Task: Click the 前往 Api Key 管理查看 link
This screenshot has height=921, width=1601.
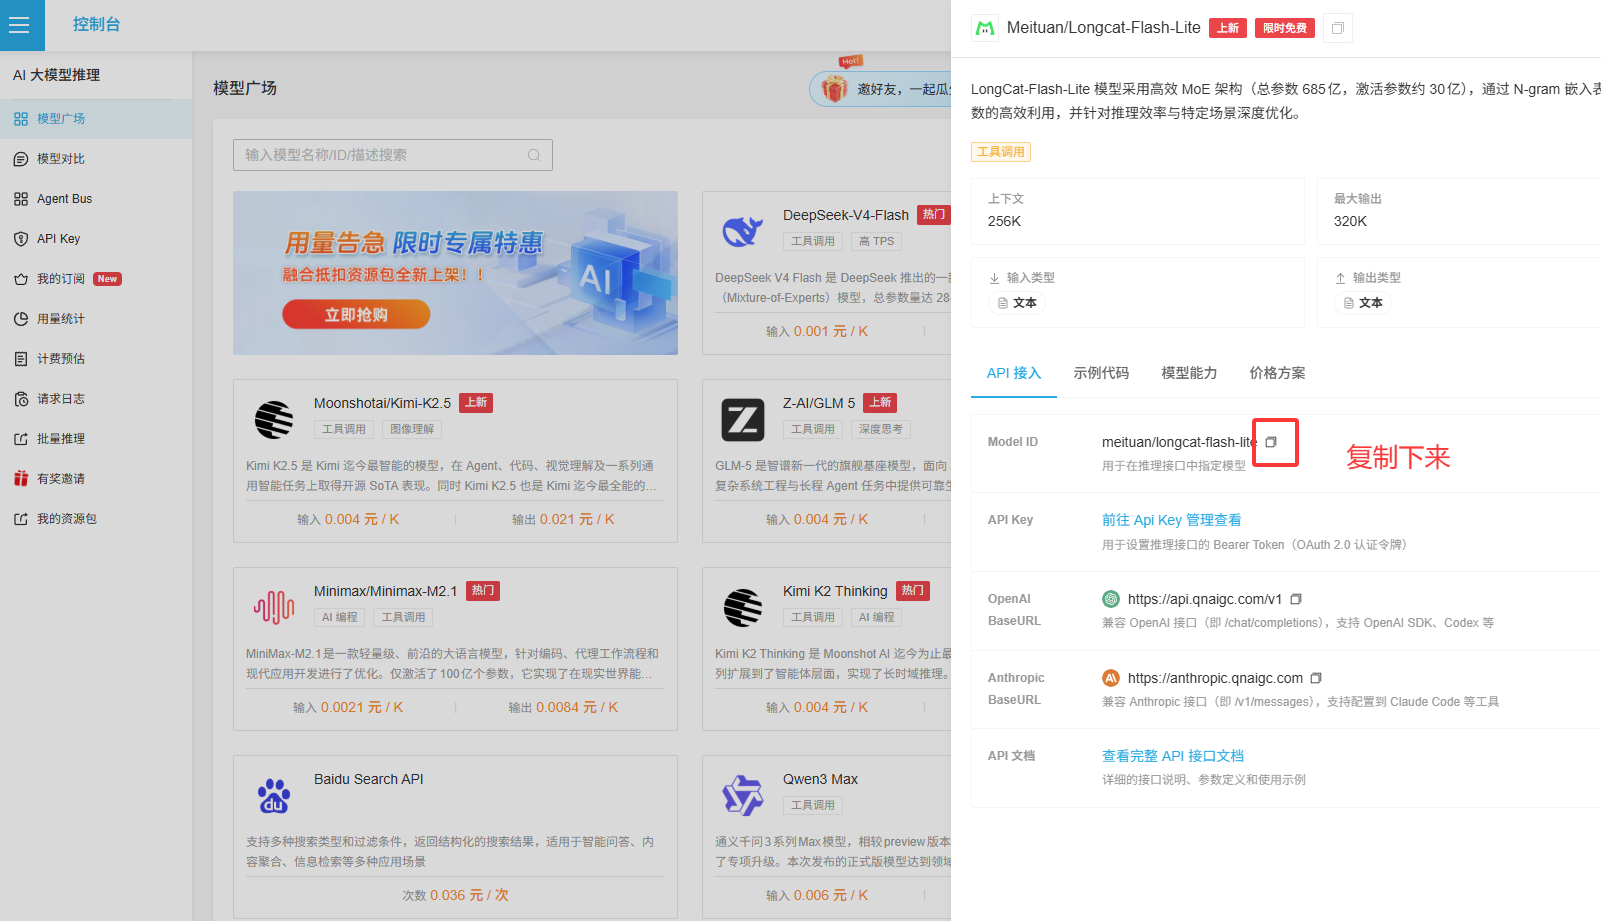Action: coord(1171,520)
